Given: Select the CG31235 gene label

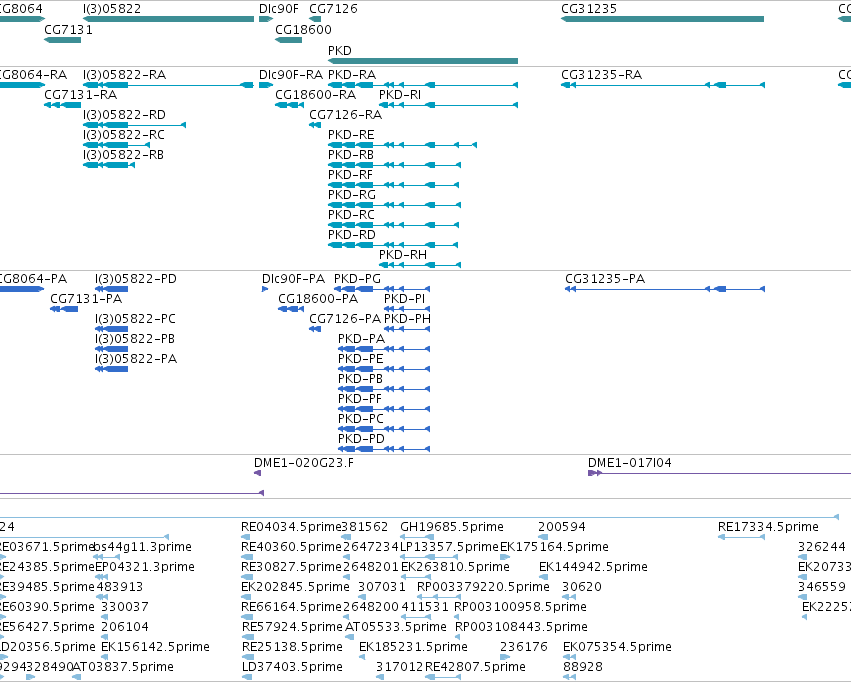Looking at the screenshot, I should coord(589,9).
